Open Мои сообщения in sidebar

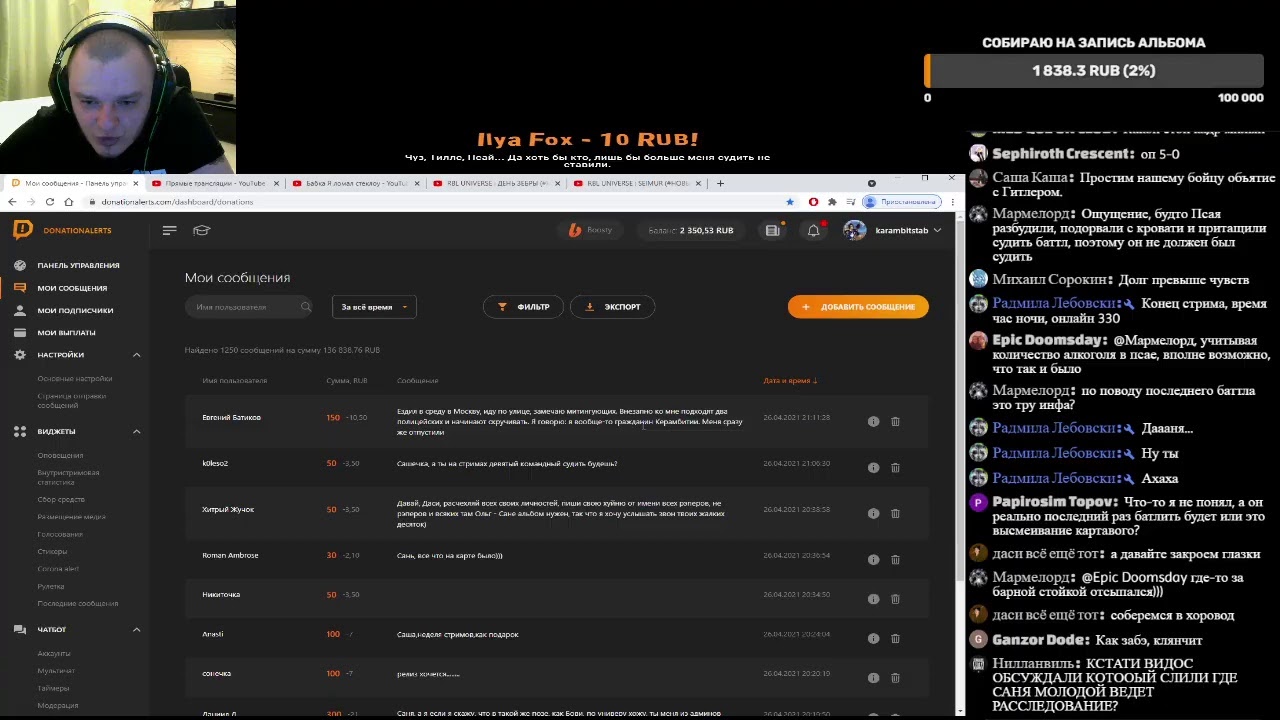(72, 288)
